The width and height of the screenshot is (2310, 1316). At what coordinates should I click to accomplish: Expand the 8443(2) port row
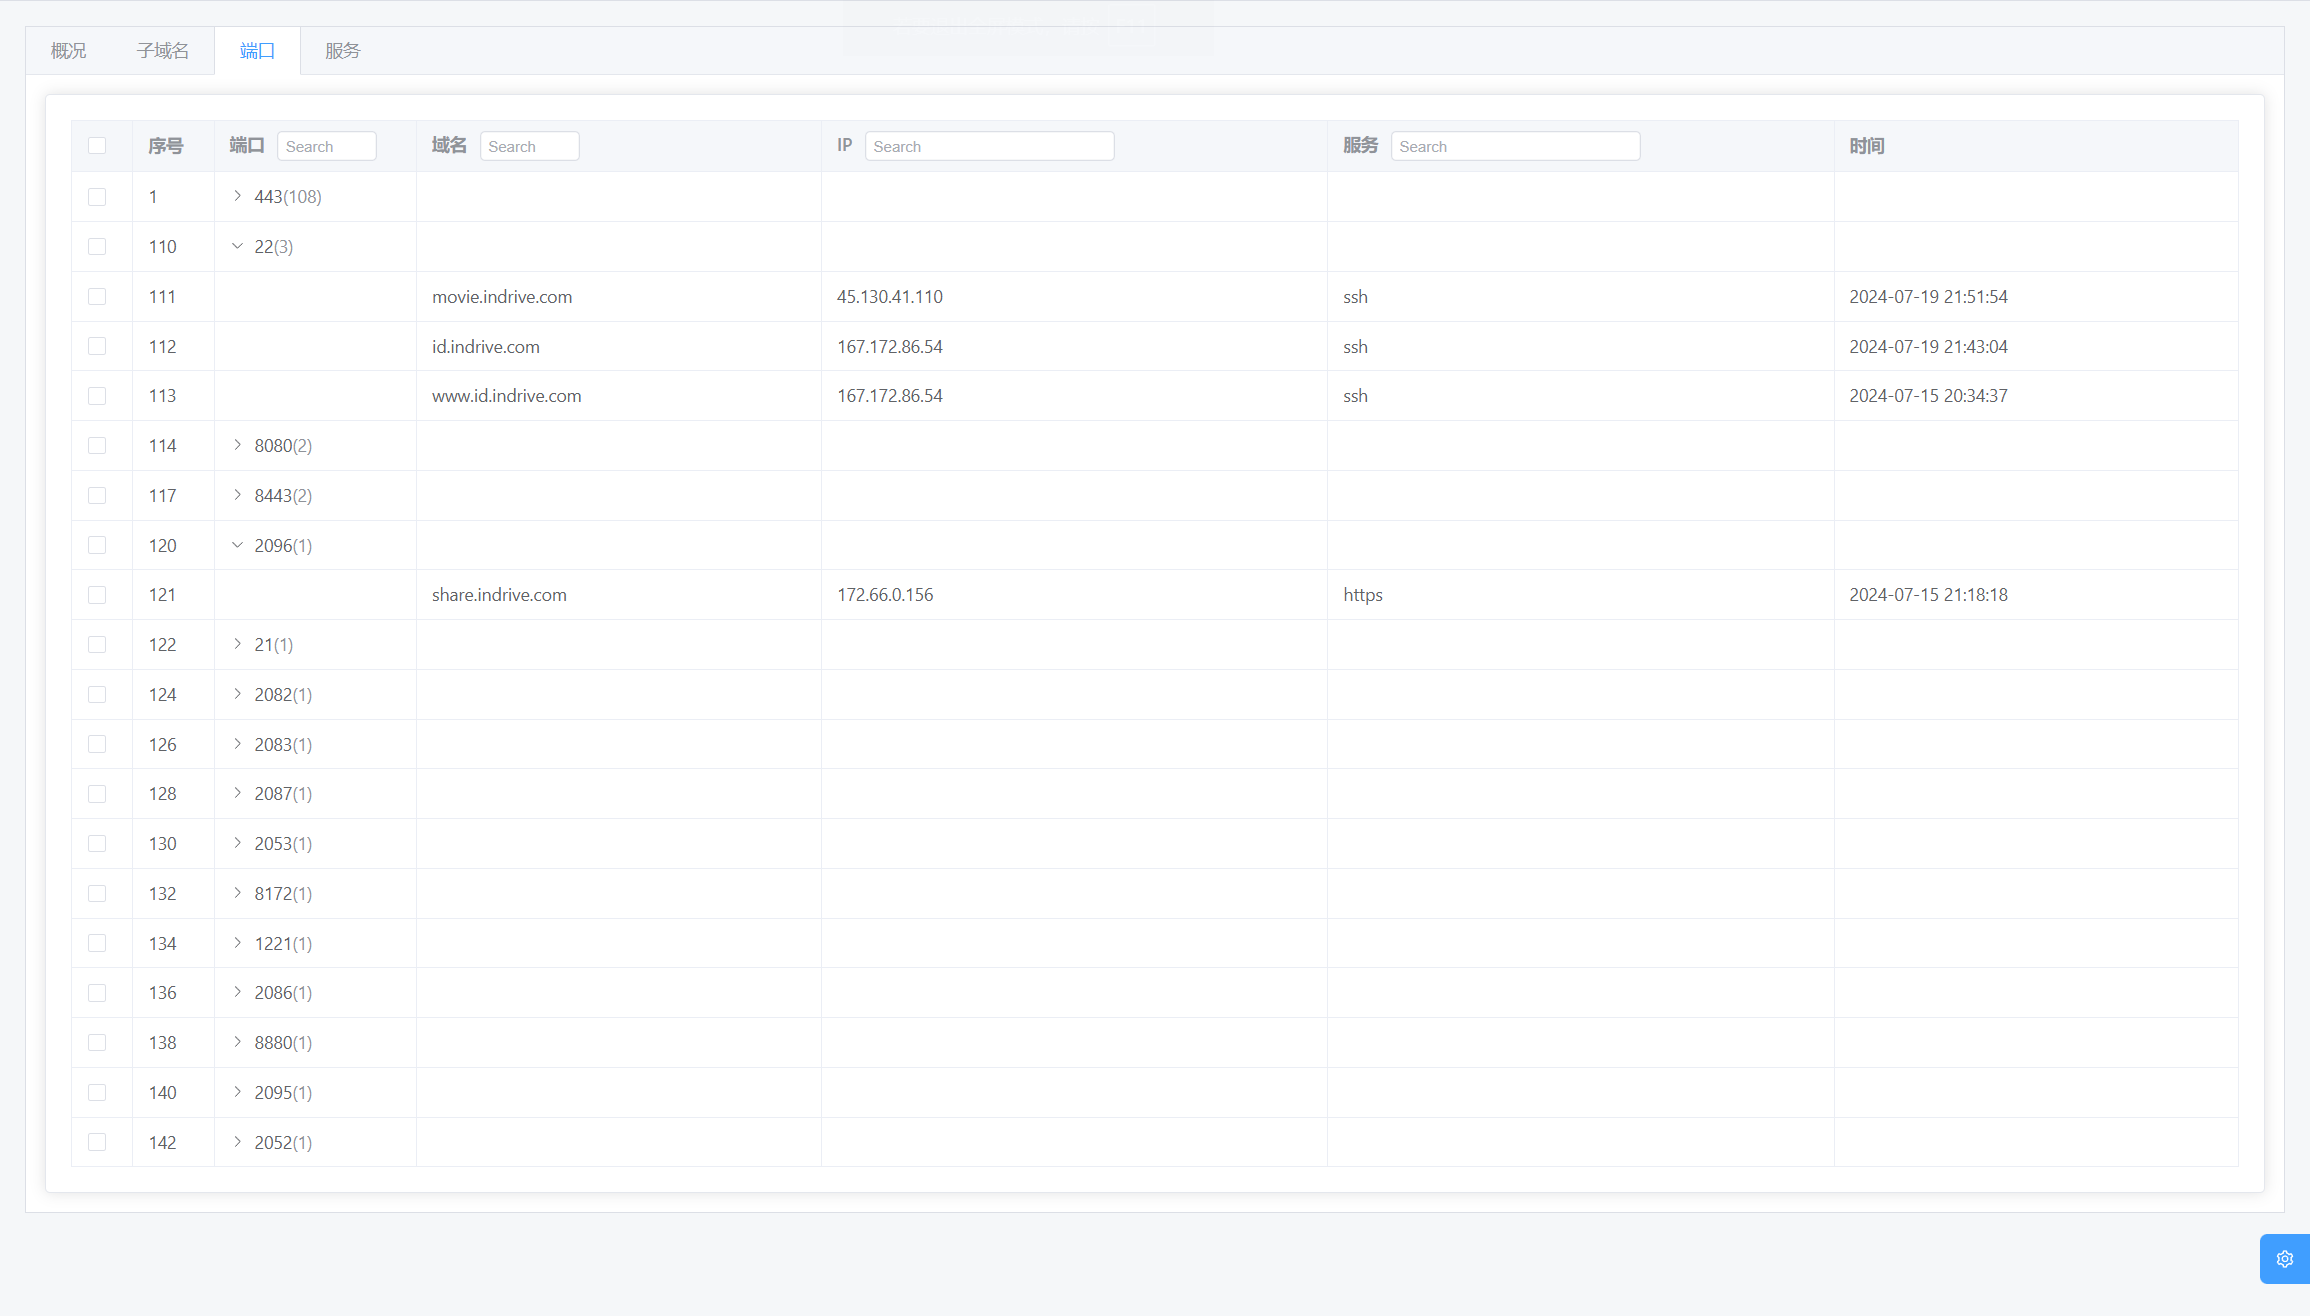[x=237, y=495]
